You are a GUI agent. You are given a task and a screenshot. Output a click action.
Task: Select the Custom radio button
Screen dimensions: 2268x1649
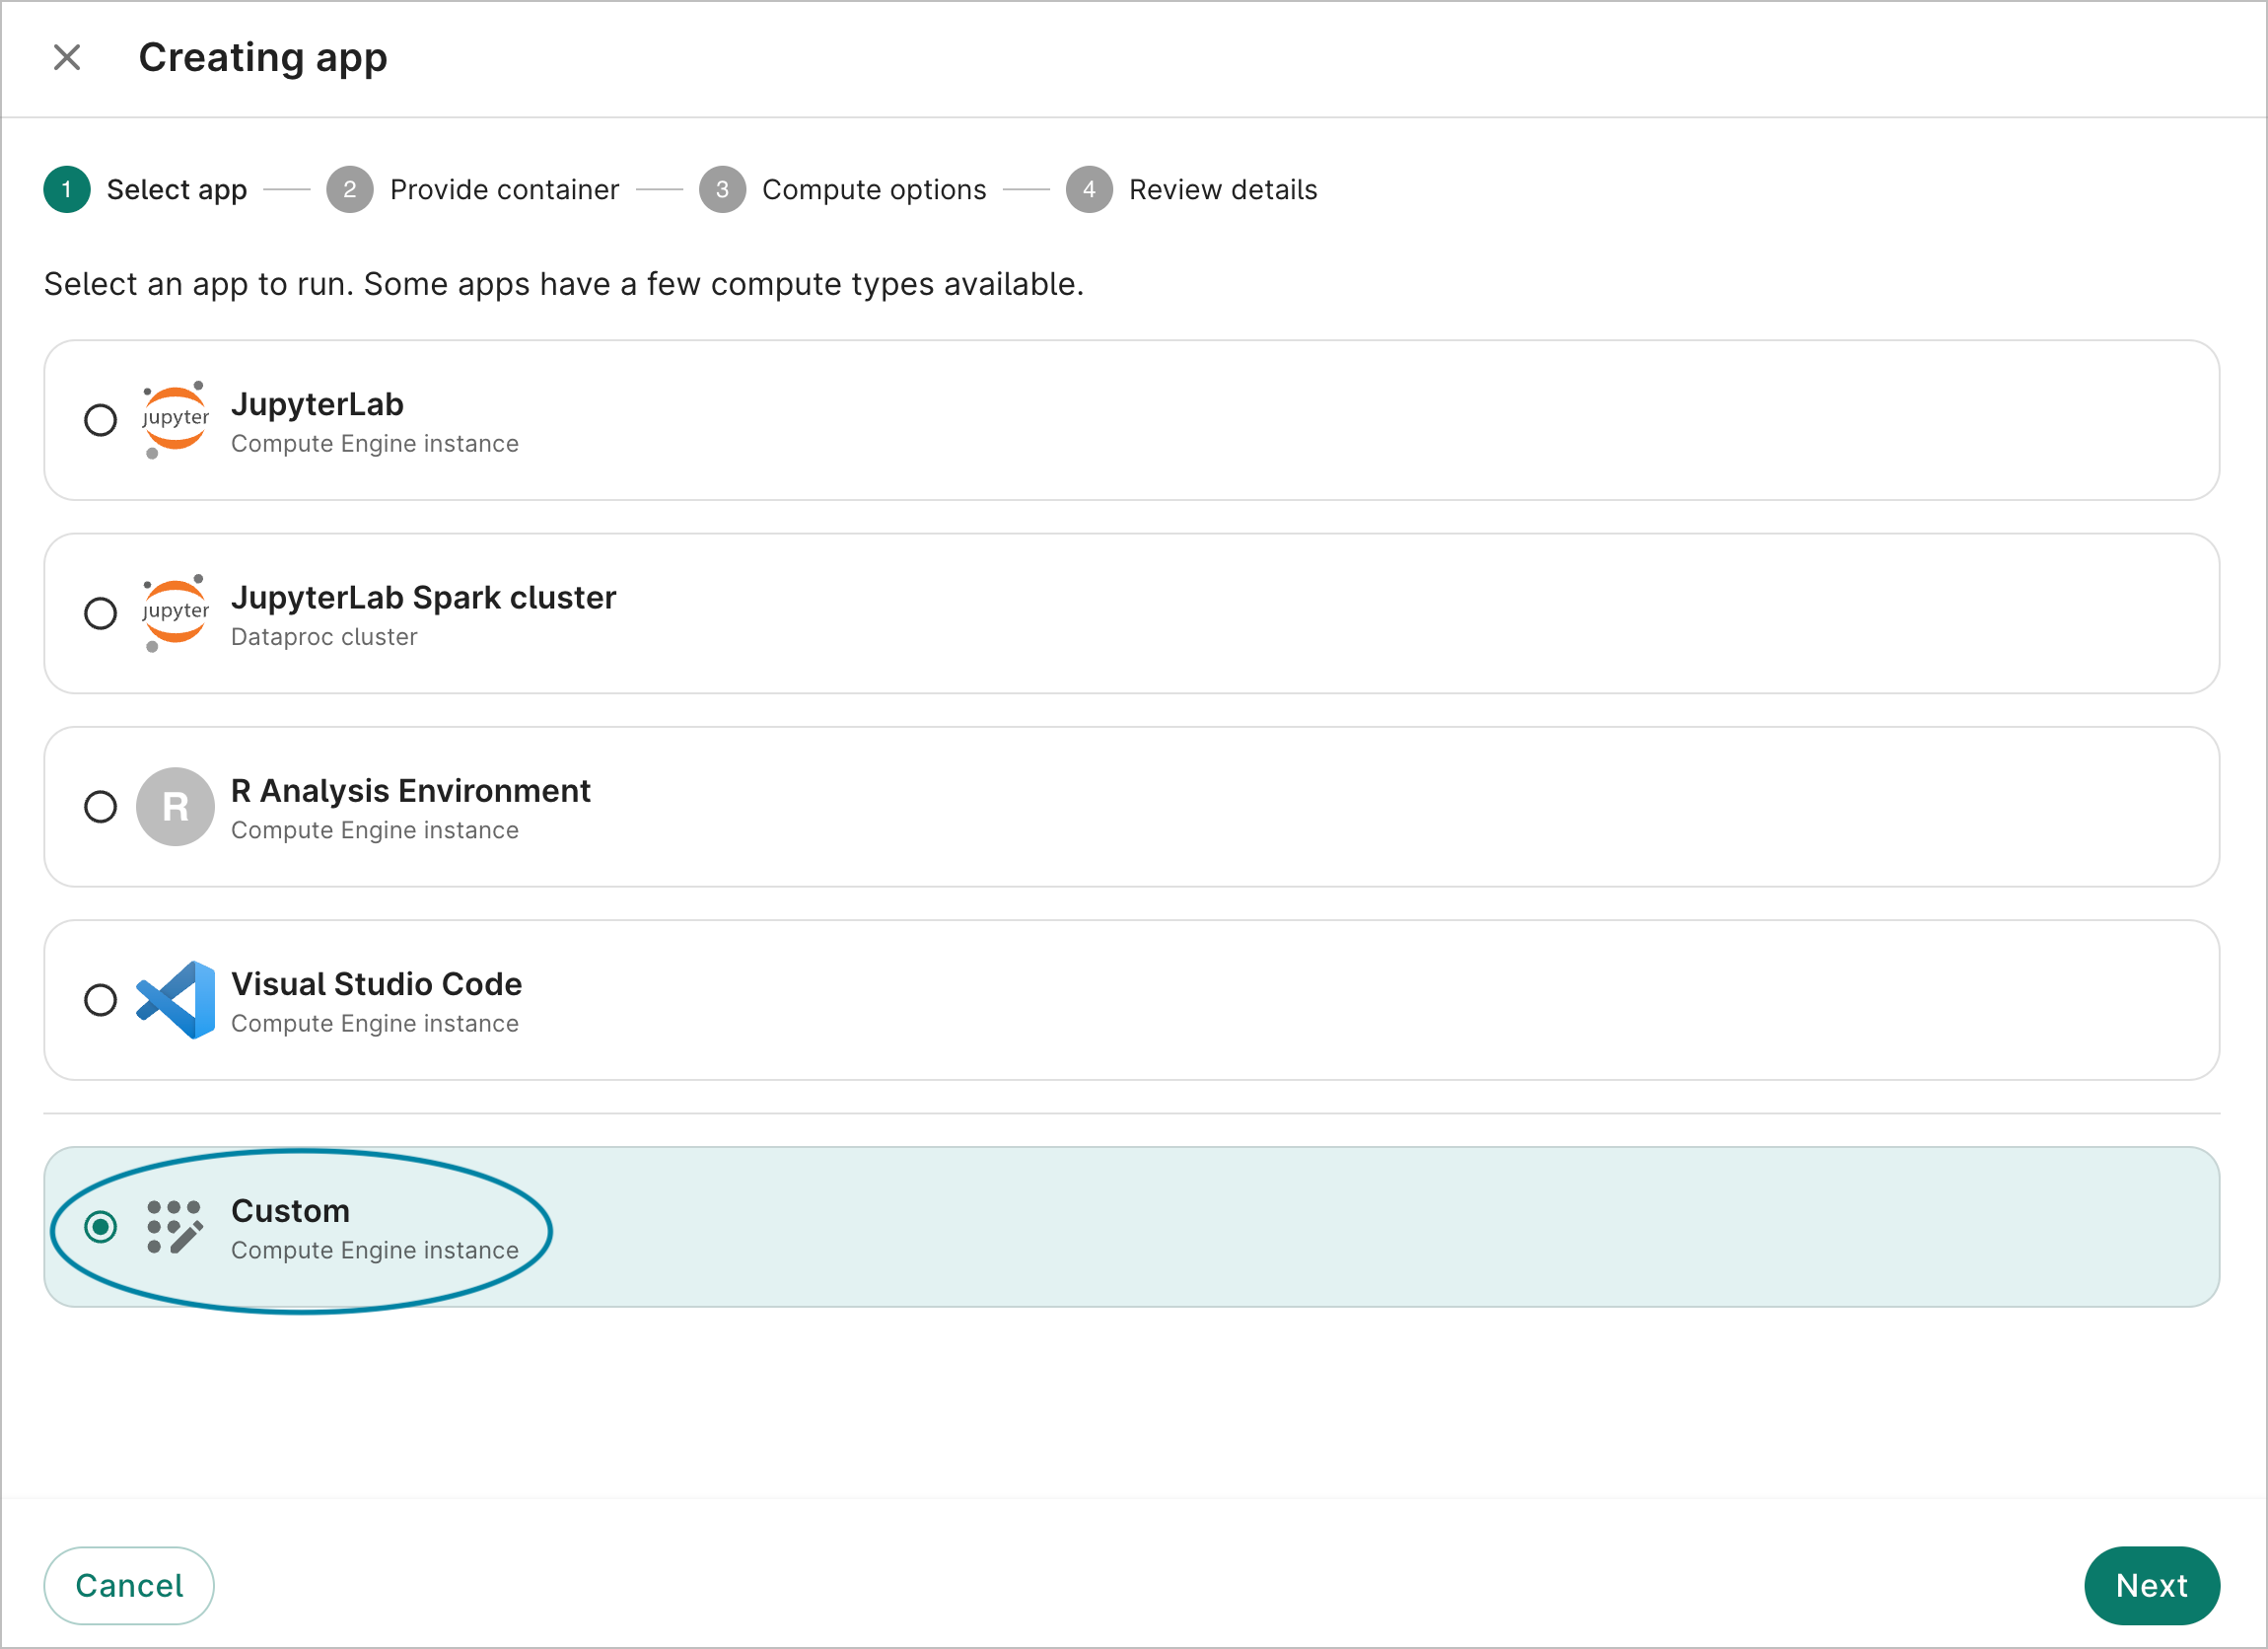tap(100, 1227)
